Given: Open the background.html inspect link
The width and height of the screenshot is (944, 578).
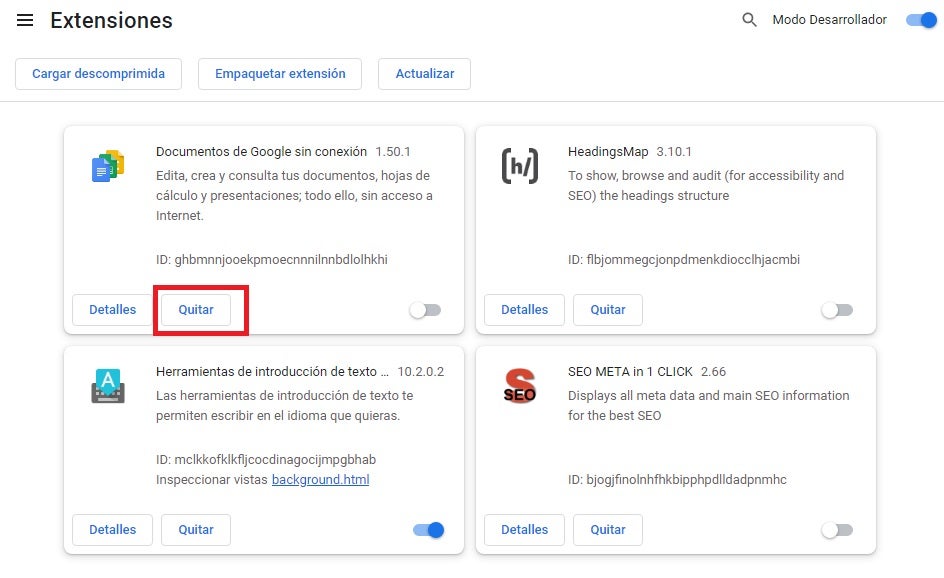Looking at the screenshot, I should (x=320, y=480).
